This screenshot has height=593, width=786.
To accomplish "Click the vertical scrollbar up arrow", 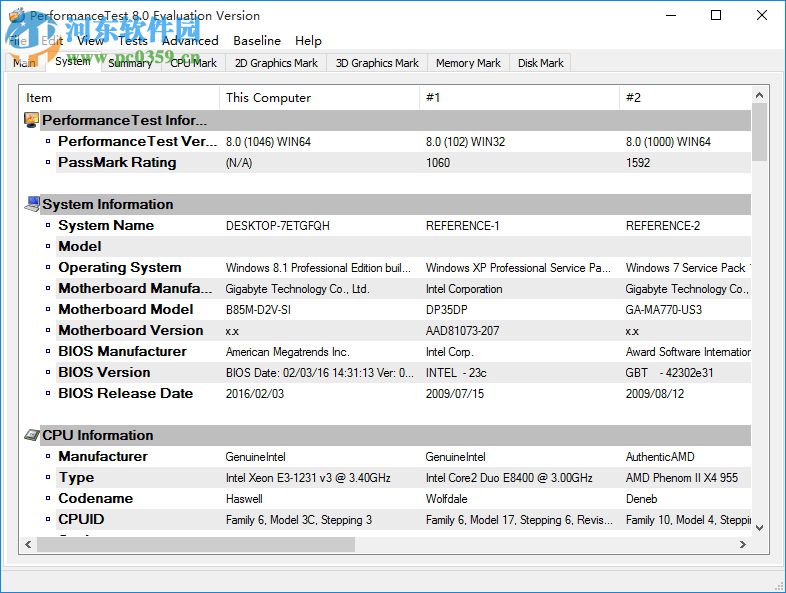I will (759, 95).
